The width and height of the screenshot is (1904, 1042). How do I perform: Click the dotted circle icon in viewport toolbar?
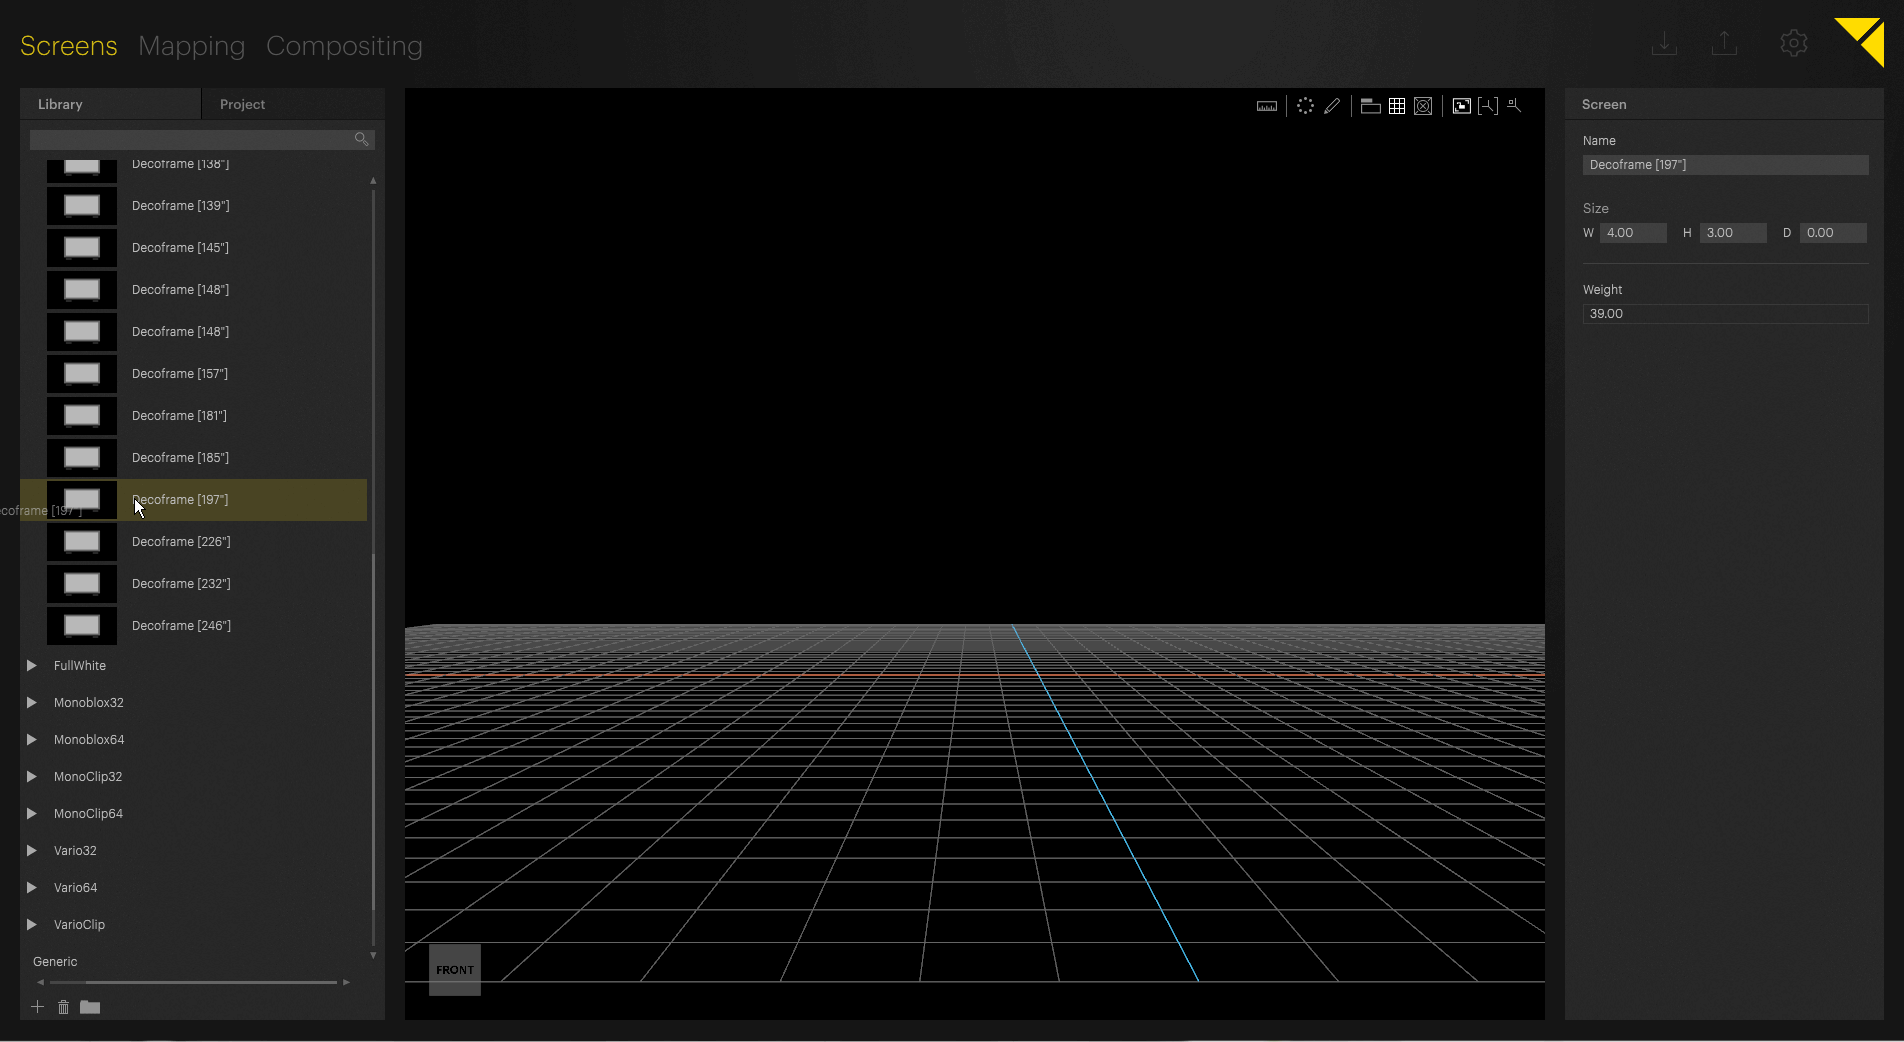pos(1305,106)
